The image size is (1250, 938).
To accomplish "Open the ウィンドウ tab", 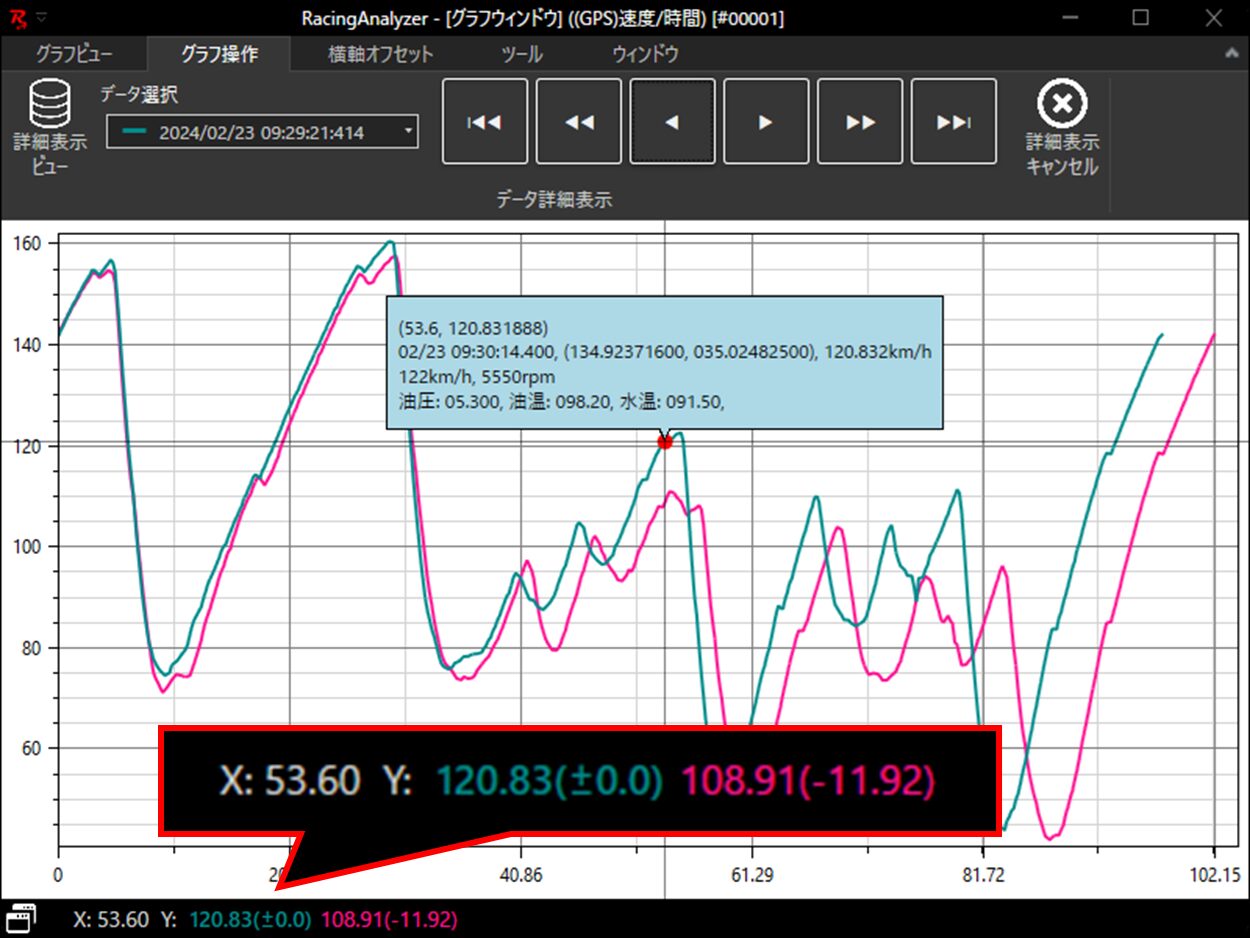I will [x=645, y=54].
